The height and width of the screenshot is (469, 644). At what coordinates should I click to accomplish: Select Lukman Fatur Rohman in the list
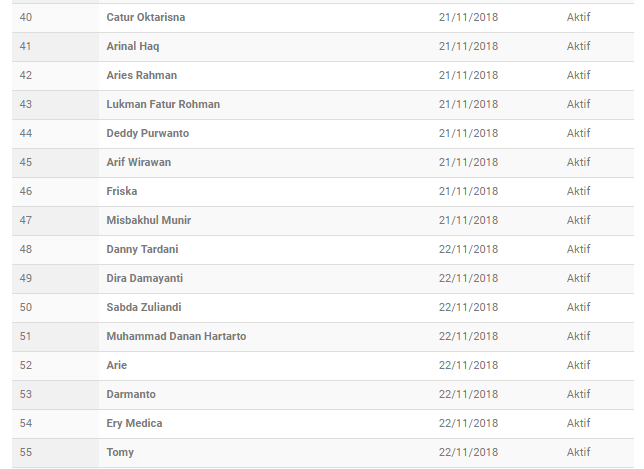click(163, 104)
